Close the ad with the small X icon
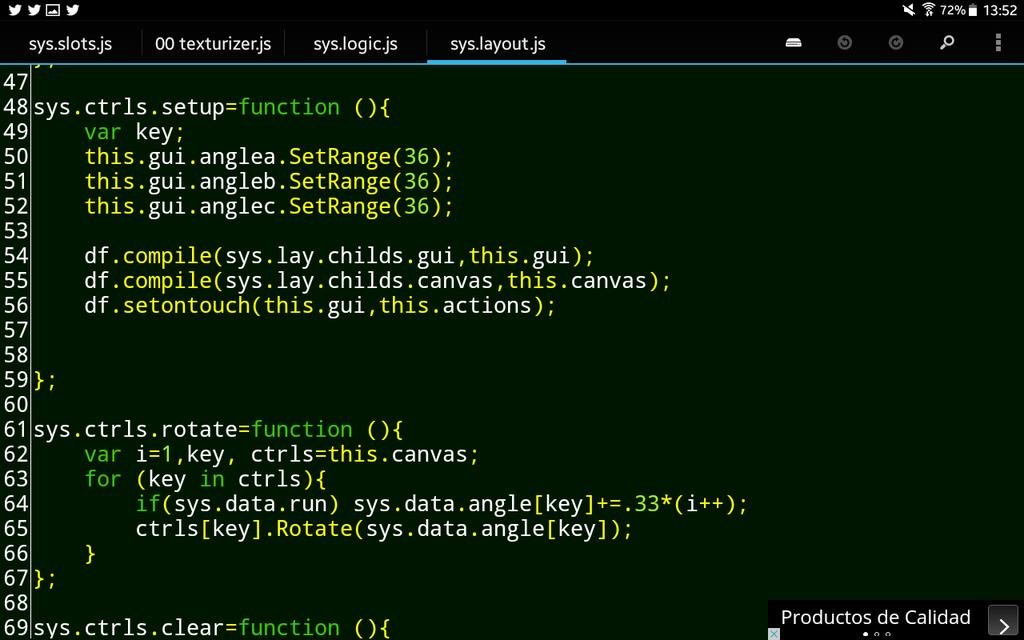The height and width of the screenshot is (640, 1024). point(774,633)
